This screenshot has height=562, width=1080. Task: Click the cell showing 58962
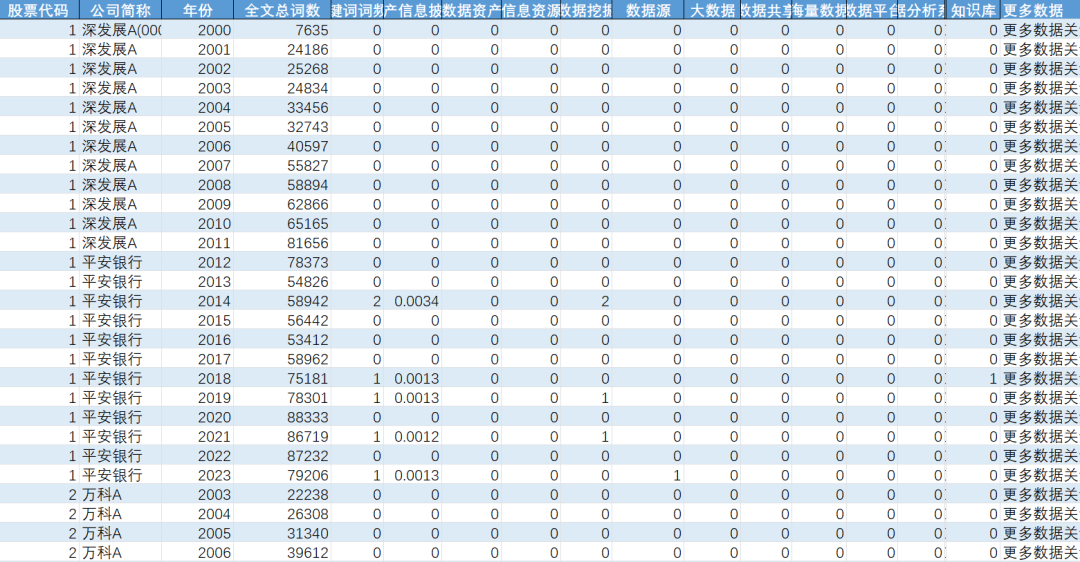[282, 359]
